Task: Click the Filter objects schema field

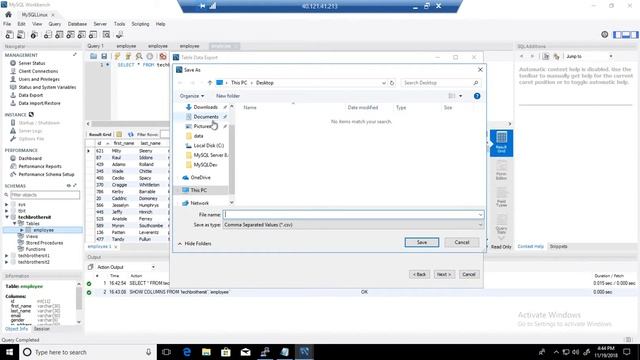Action: pos(45,195)
